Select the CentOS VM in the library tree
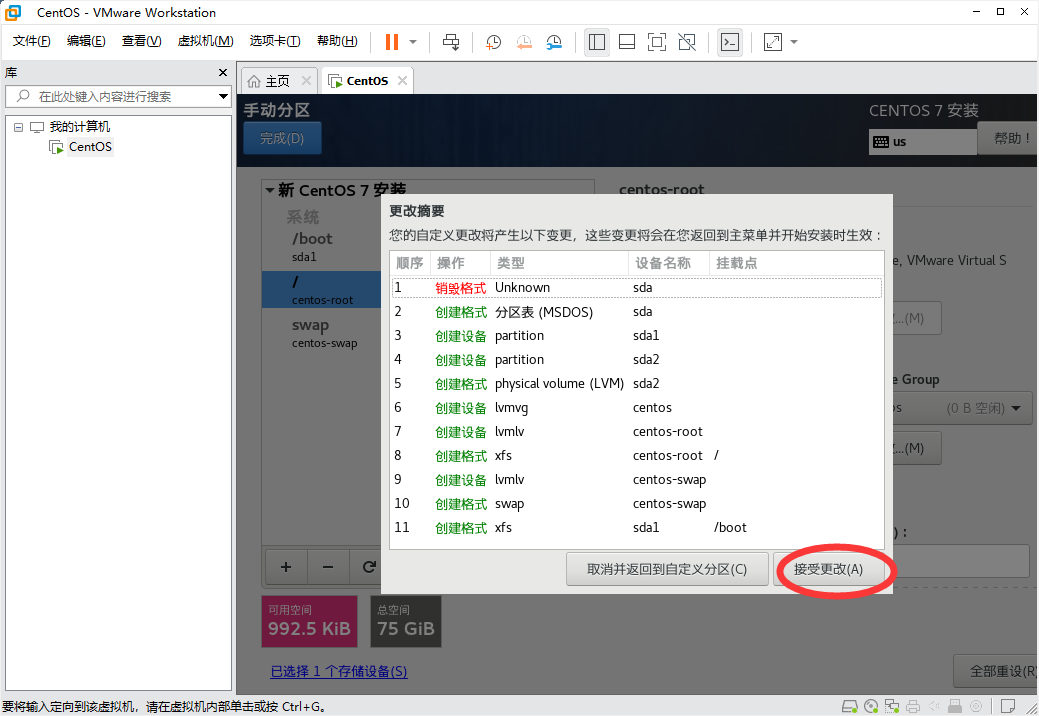 click(x=90, y=146)
